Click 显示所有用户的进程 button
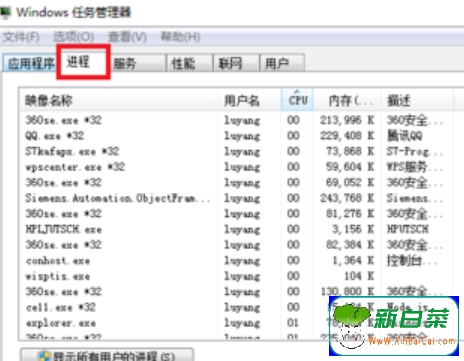 coord(107,356)
